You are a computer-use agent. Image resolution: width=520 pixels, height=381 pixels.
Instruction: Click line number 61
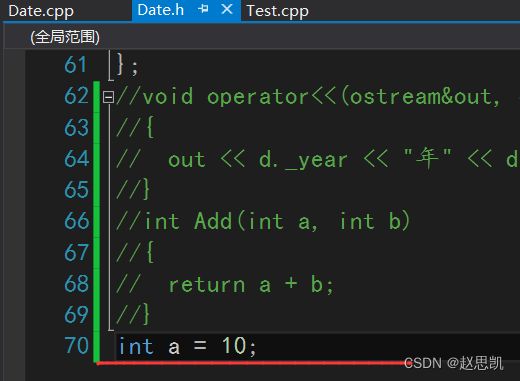tap(75, 65)
